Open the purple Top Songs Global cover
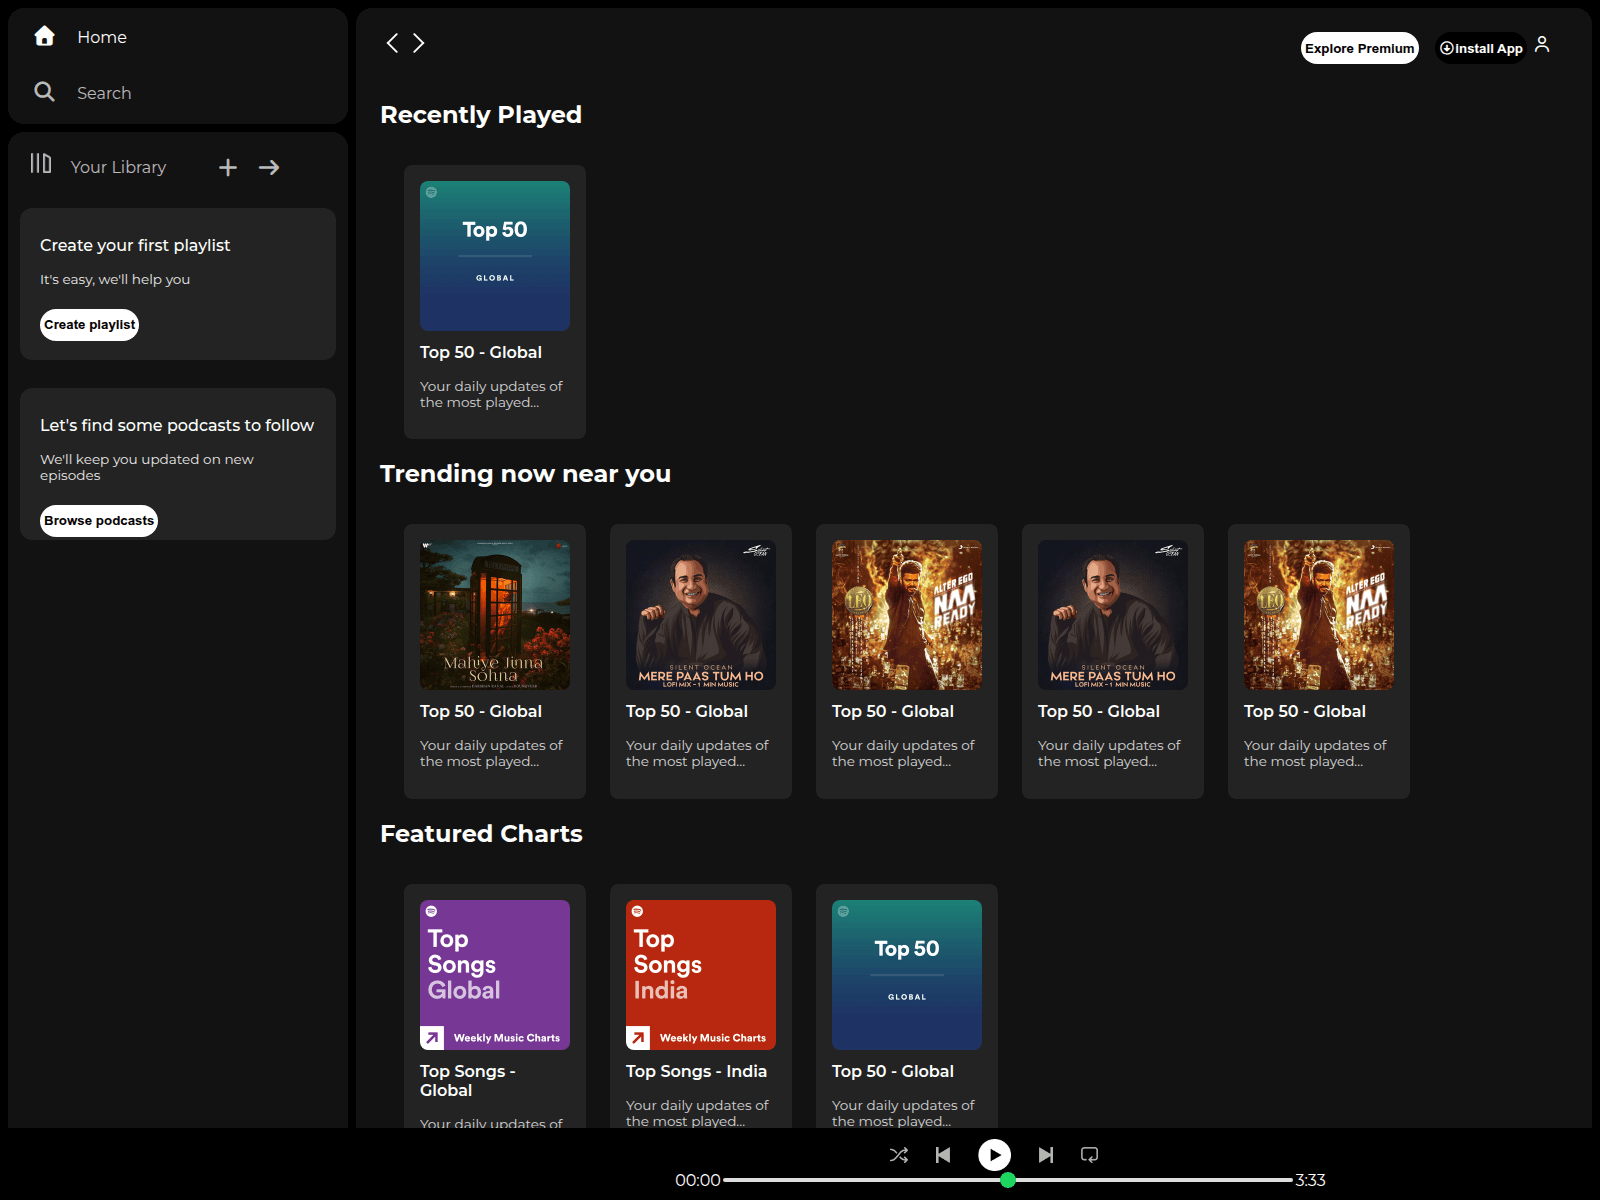Image resolution: width=1600 pixels, height=1200 pixels. 495,975
